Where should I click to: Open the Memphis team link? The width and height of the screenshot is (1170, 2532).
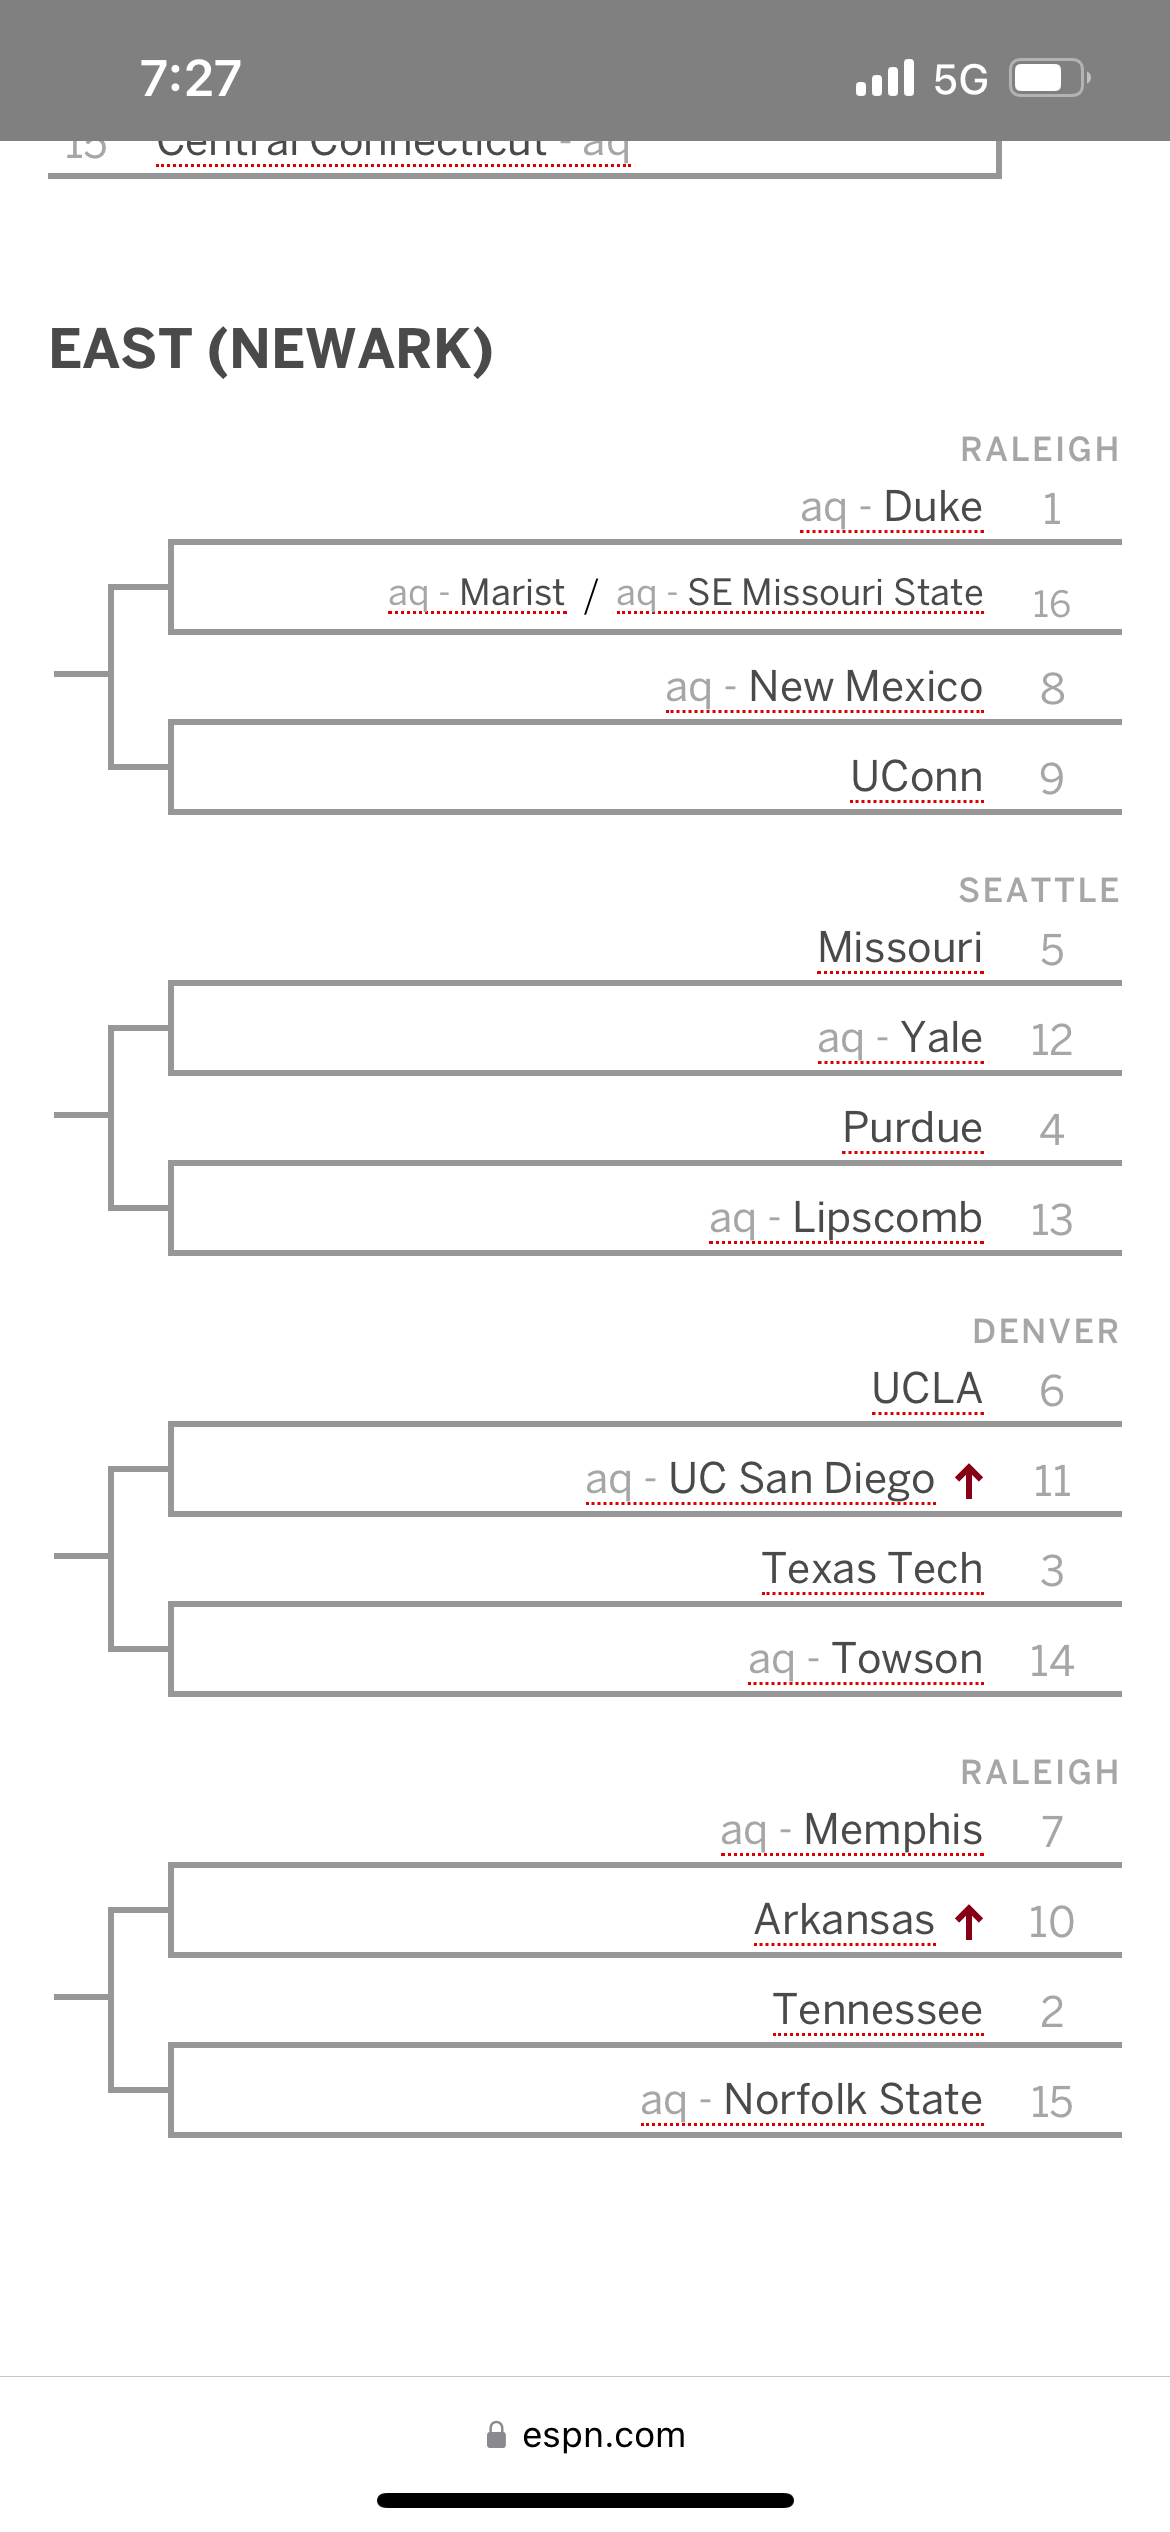pos(892,1830)
